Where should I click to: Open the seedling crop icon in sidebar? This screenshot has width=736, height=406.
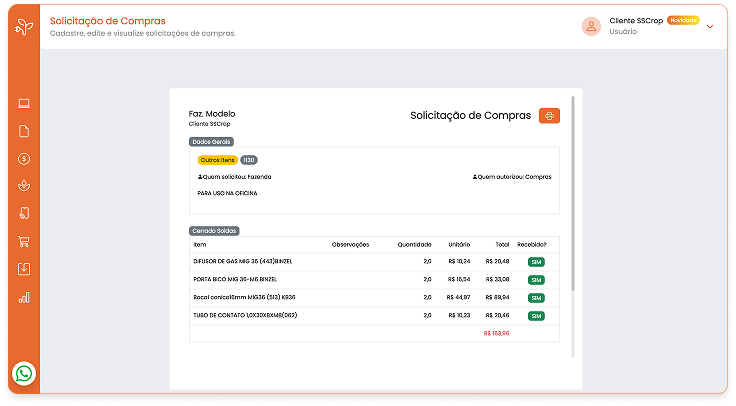click(24, 186)
